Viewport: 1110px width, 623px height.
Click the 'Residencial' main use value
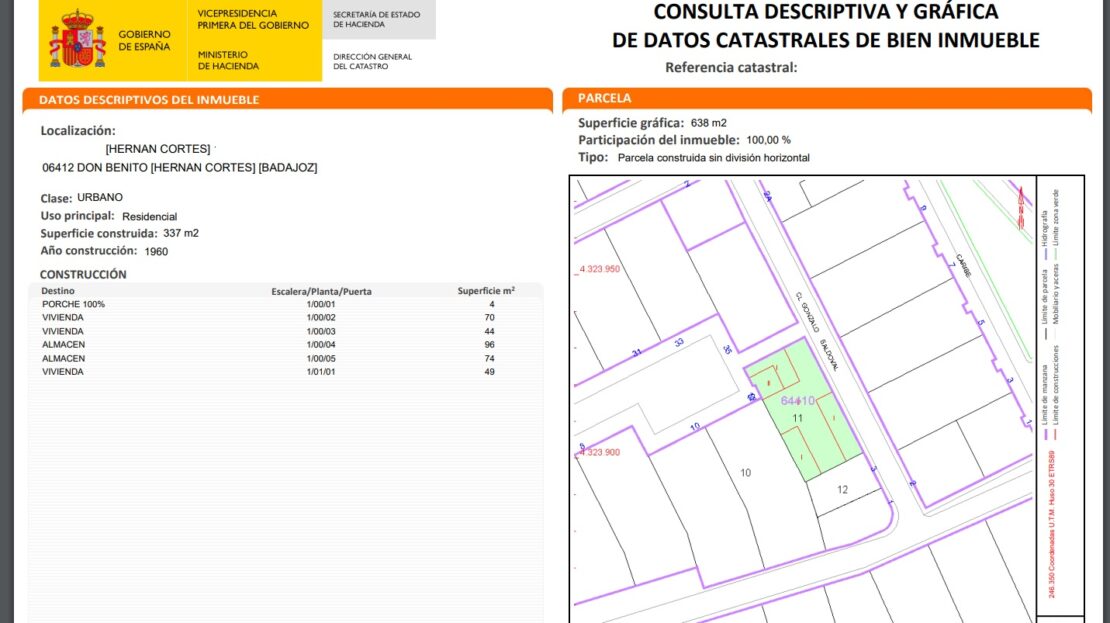[149, 217]
